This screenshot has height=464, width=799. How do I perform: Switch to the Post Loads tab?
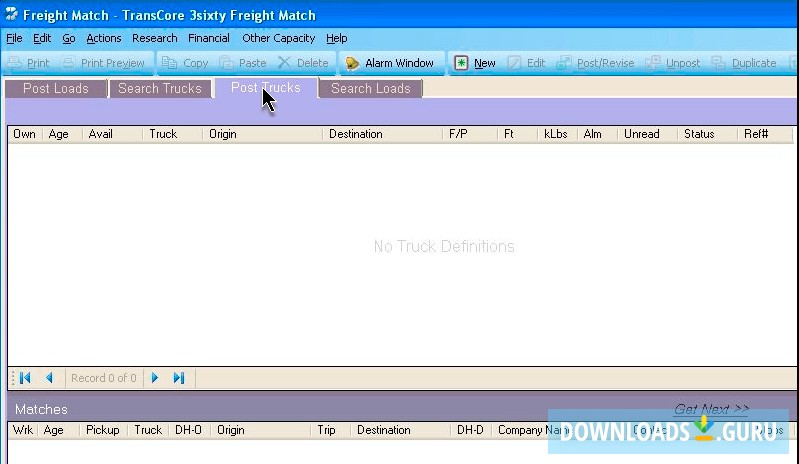56,89
